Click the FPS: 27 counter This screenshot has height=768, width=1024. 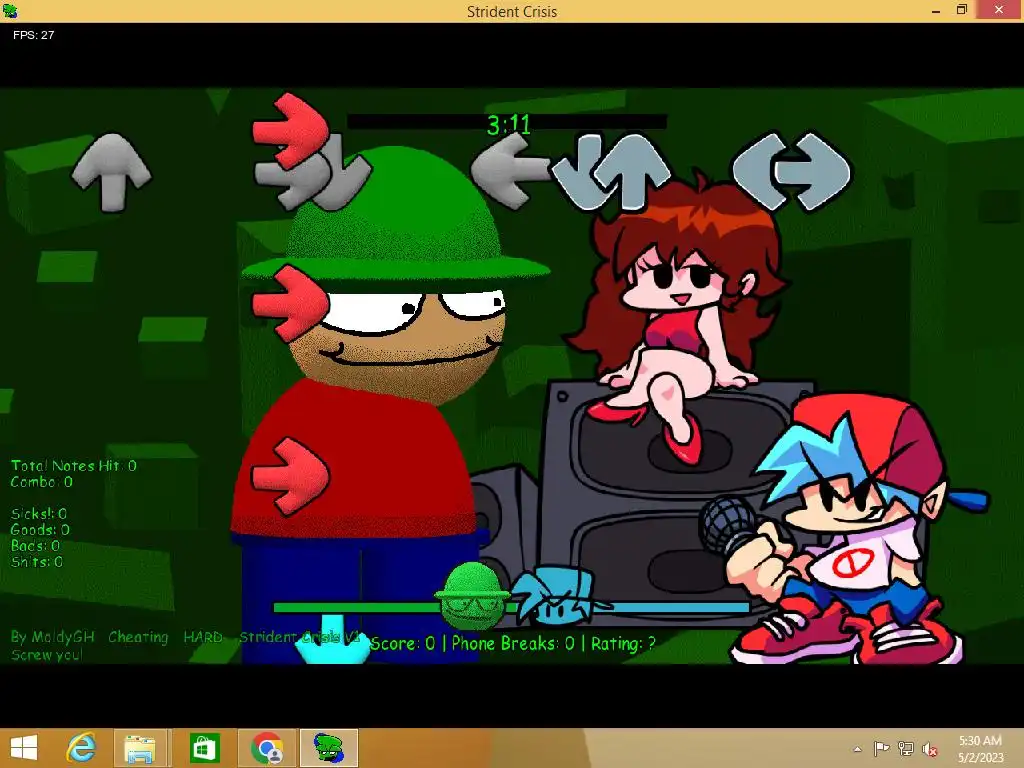click(x=33, y=35)
